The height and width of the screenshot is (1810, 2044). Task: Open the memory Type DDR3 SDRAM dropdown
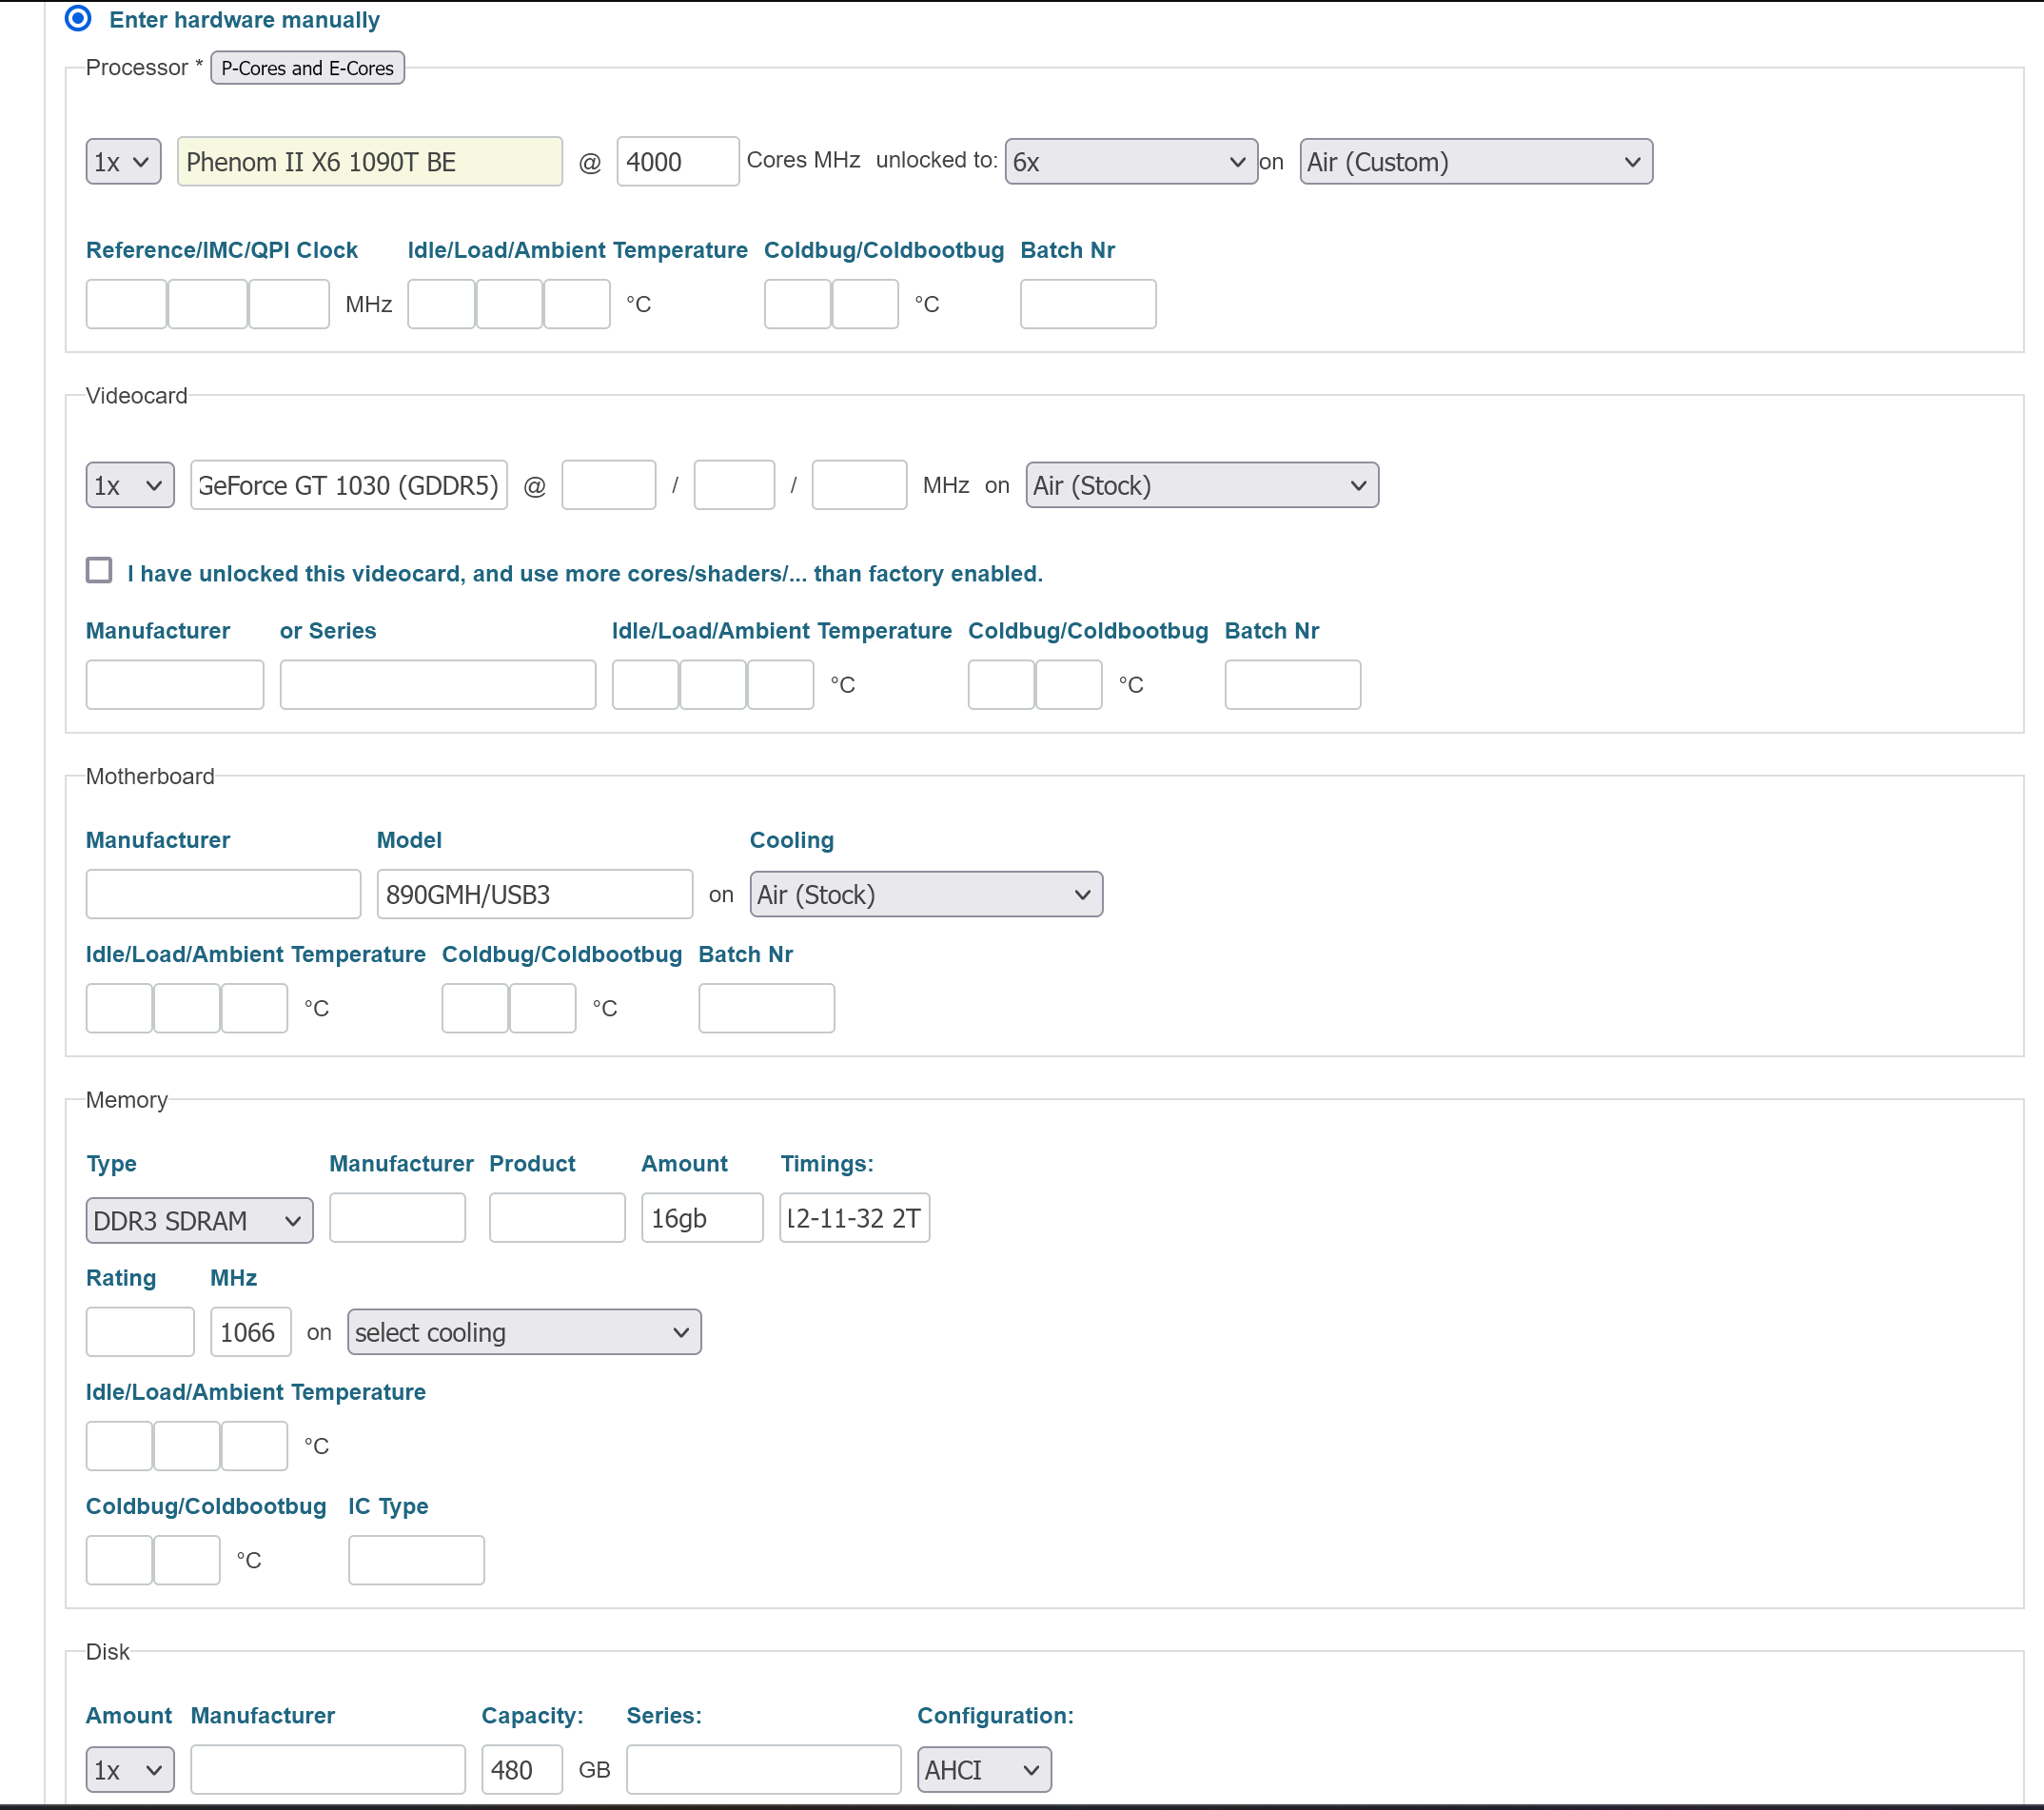click(199, 1220)
